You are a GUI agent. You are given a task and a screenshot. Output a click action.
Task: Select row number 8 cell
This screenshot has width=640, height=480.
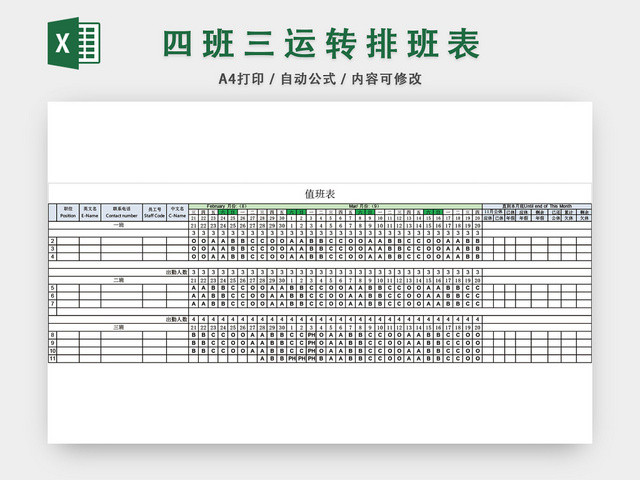52,335
